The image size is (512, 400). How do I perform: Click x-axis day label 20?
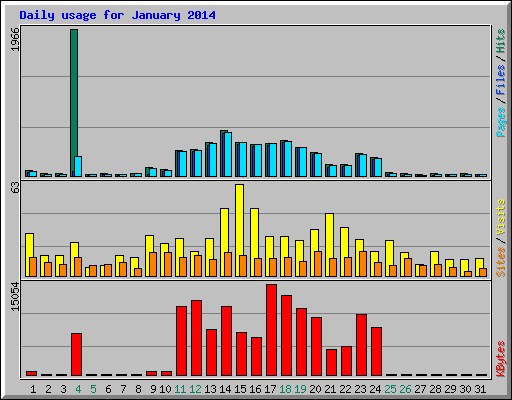[315, 389]
